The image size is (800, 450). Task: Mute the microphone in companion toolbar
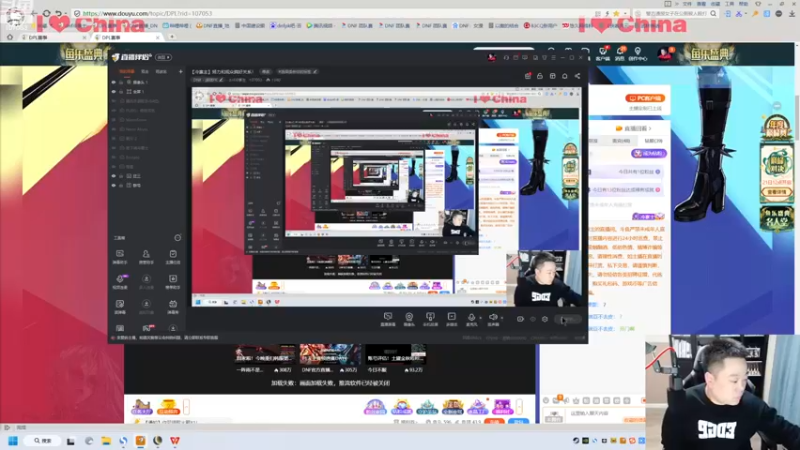click(x=471, y=319)
